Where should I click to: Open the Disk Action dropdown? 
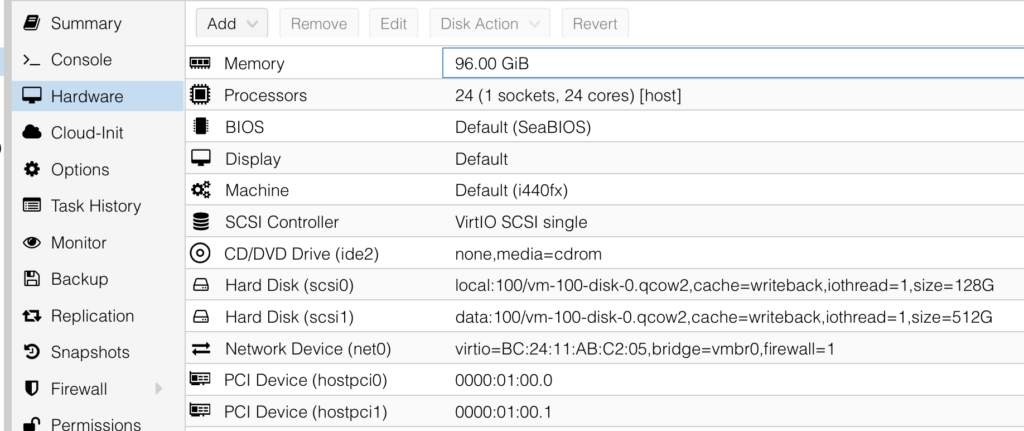pos(489,24)
